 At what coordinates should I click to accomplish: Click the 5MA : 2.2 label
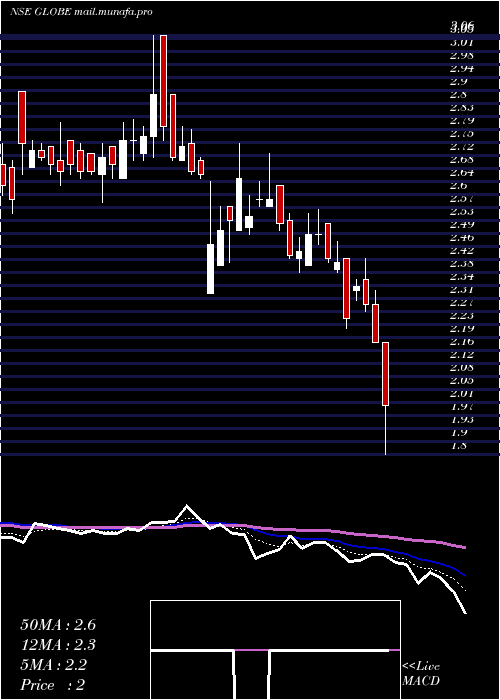pyautogui.click(x=54, y=665)
